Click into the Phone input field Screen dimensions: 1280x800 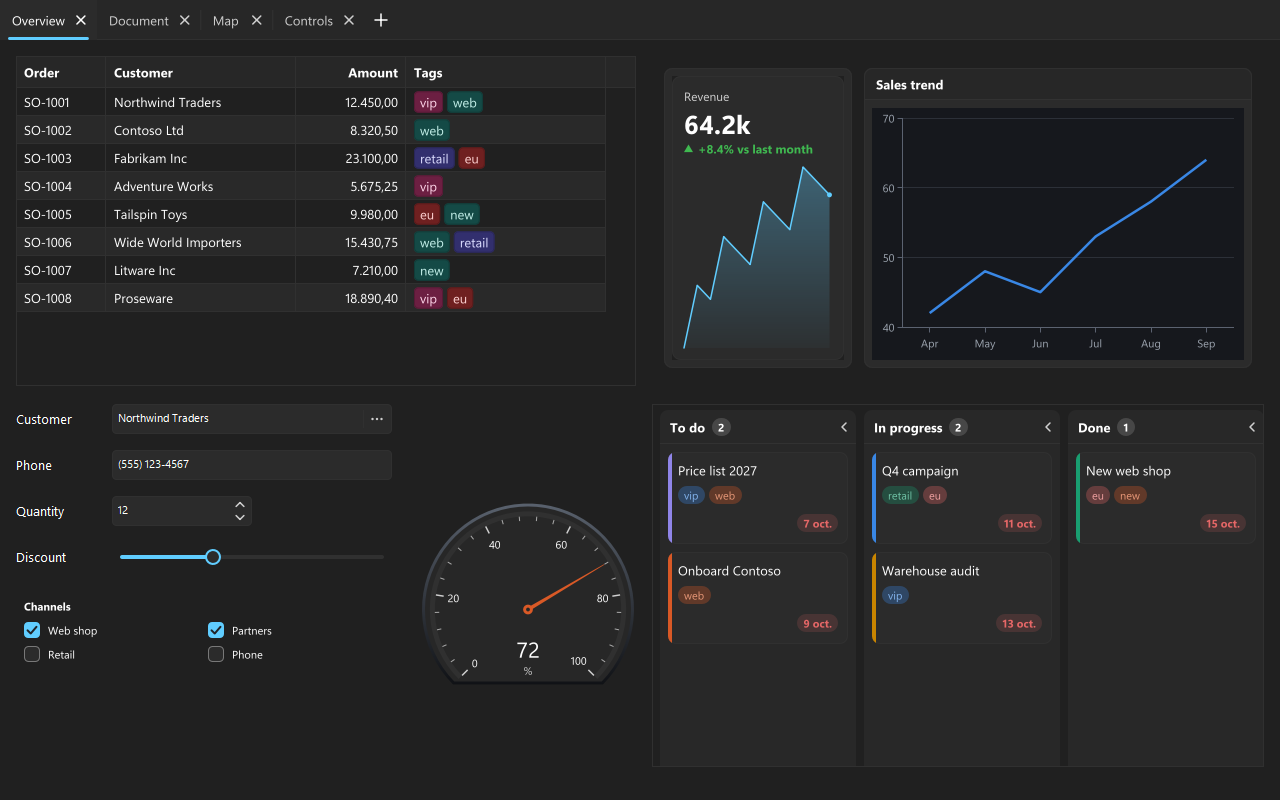(252, 465)
